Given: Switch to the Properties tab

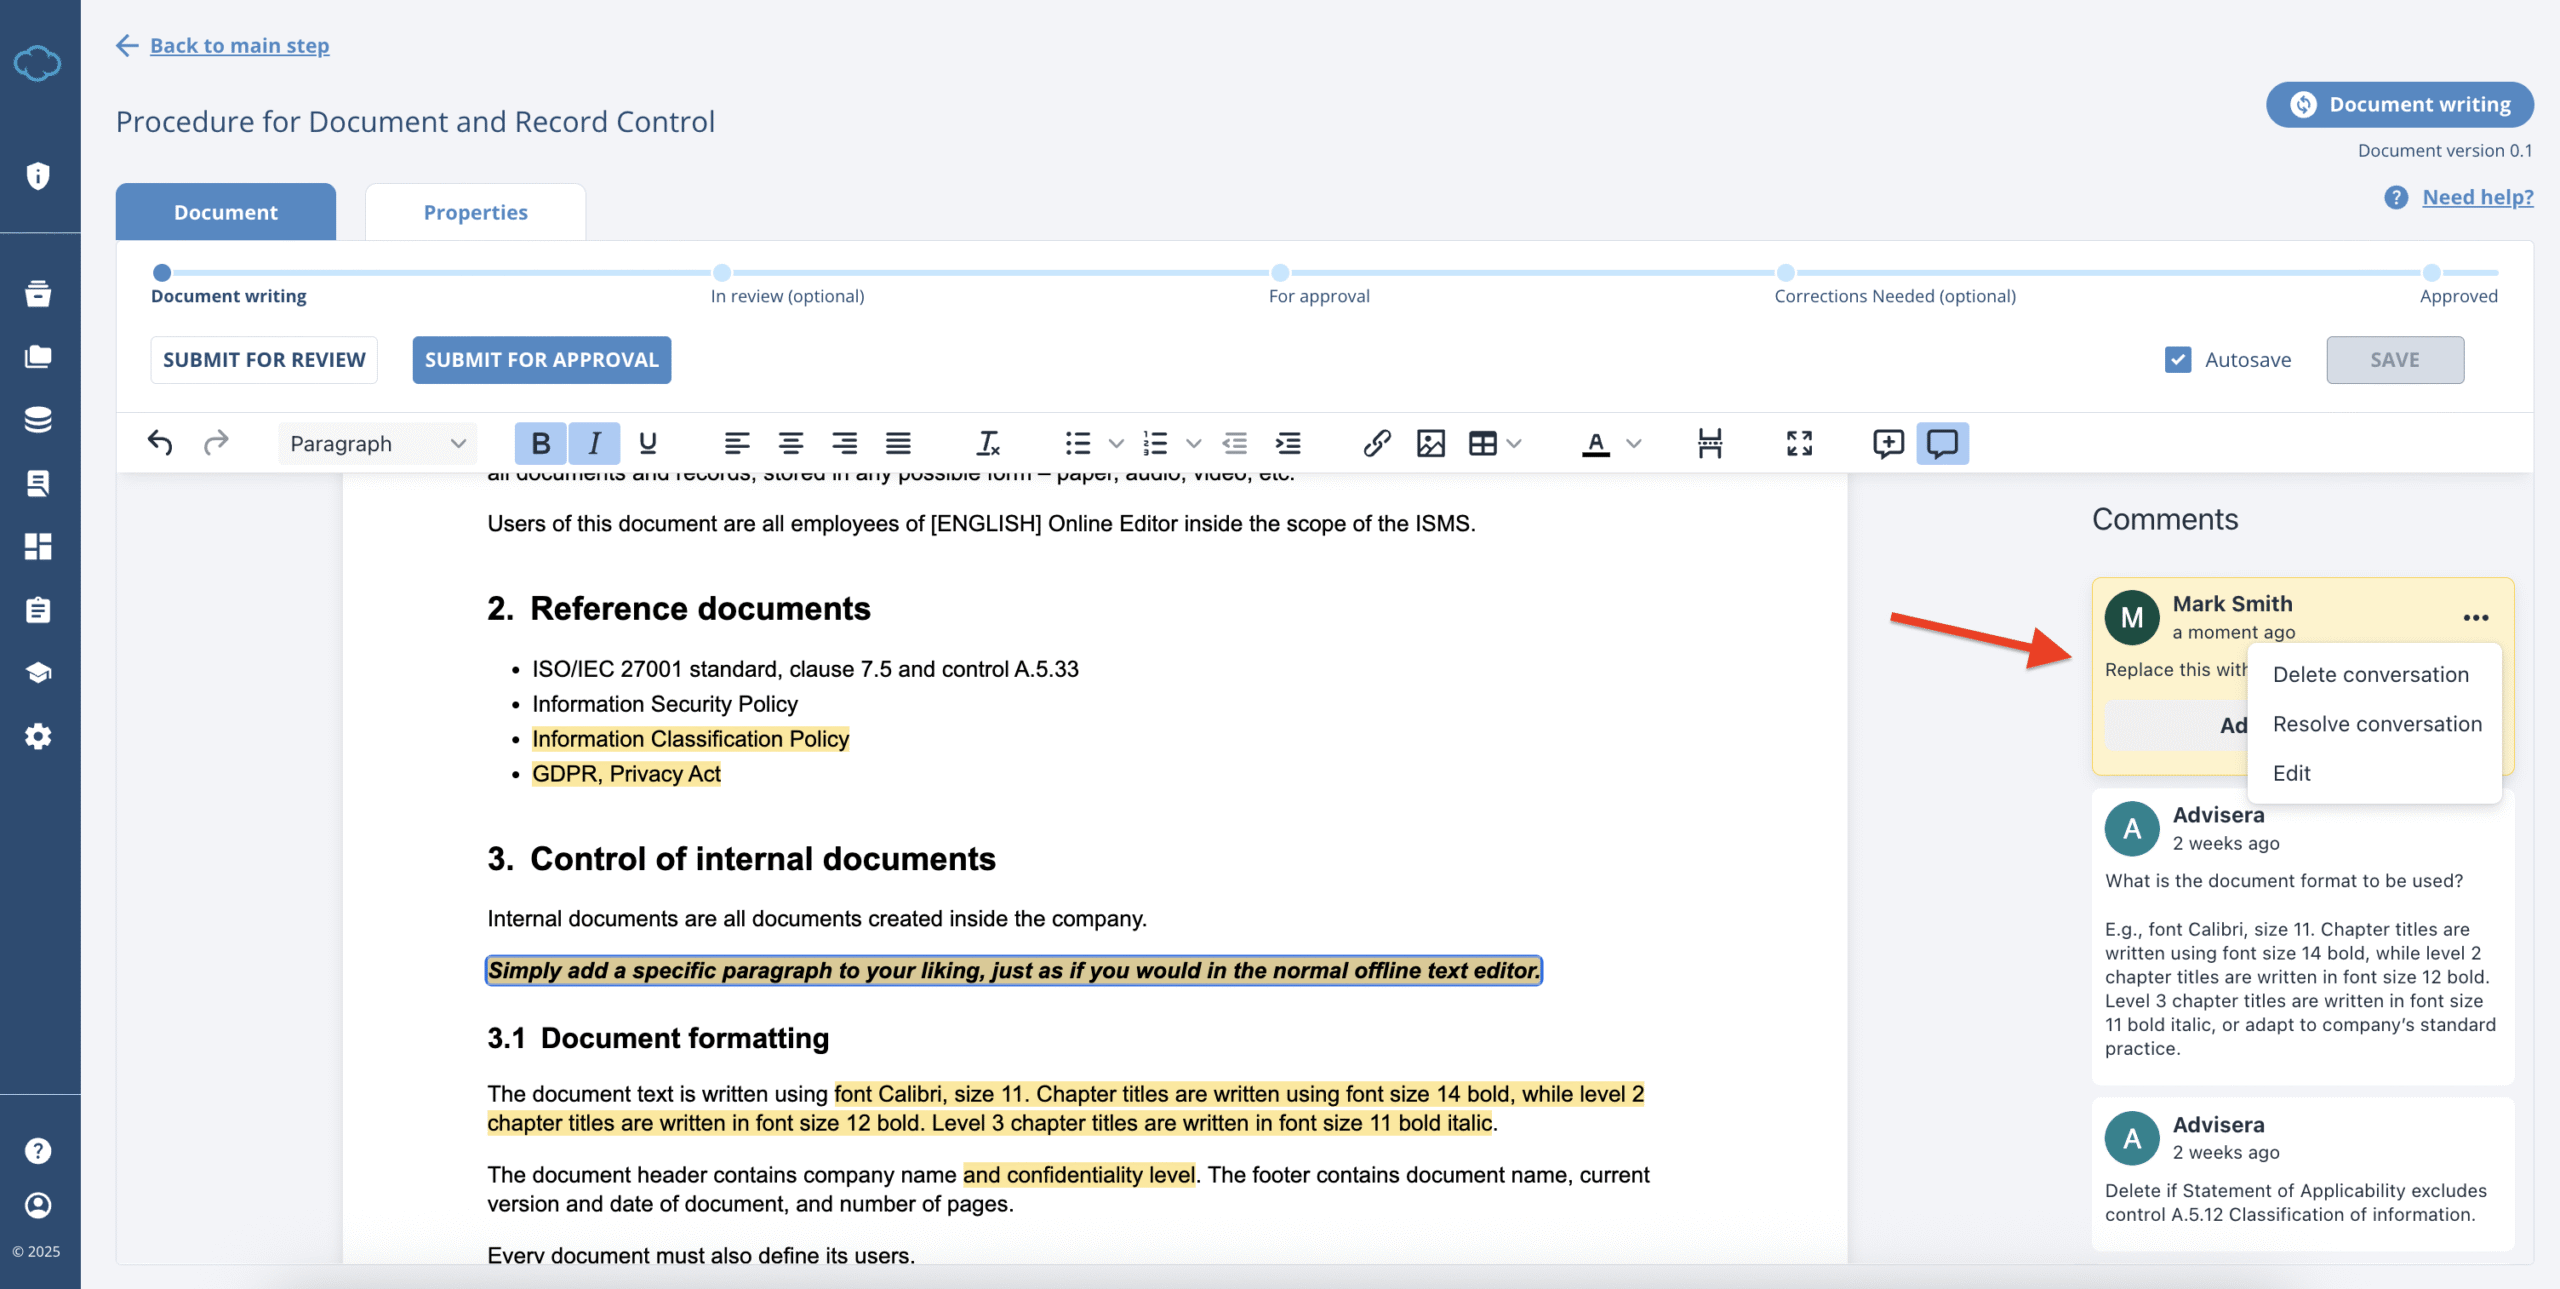Looking at the screenshot, I should [475, 211].
